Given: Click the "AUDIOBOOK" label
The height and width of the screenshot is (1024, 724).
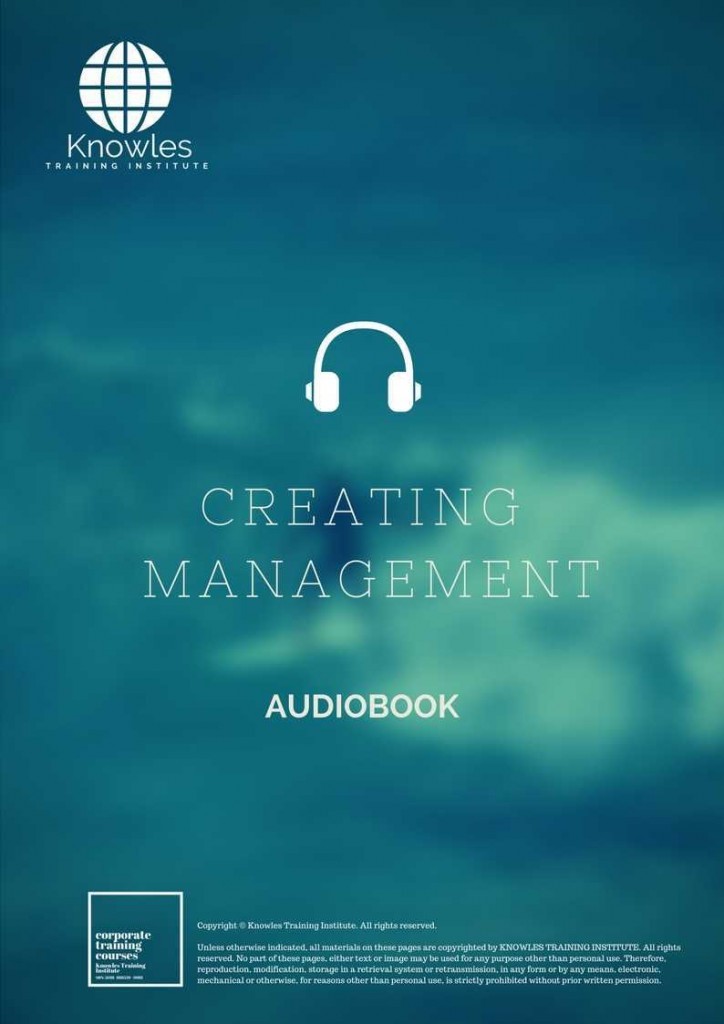Looking at the screenshot, I should pos(362,707).
